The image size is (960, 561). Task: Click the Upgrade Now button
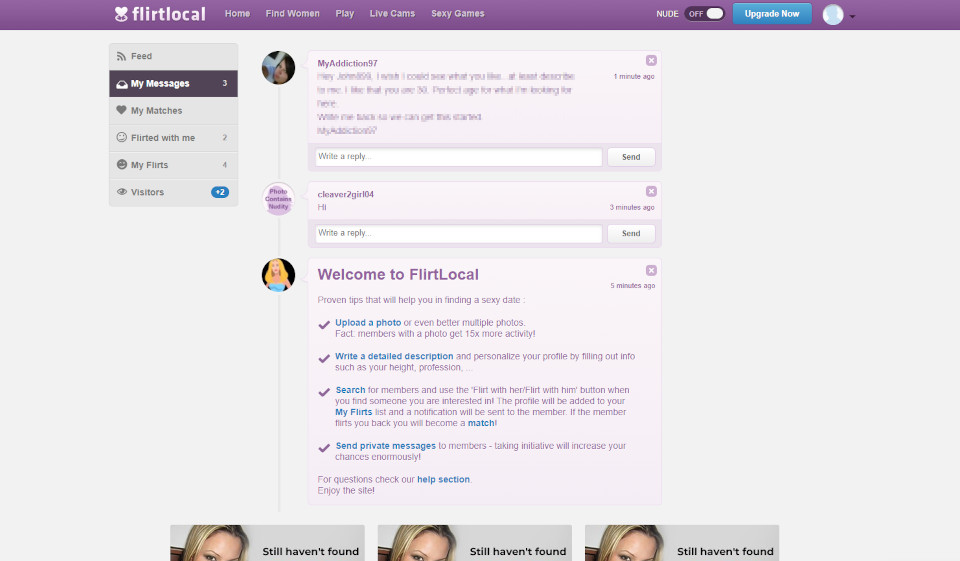click(772, 14)
